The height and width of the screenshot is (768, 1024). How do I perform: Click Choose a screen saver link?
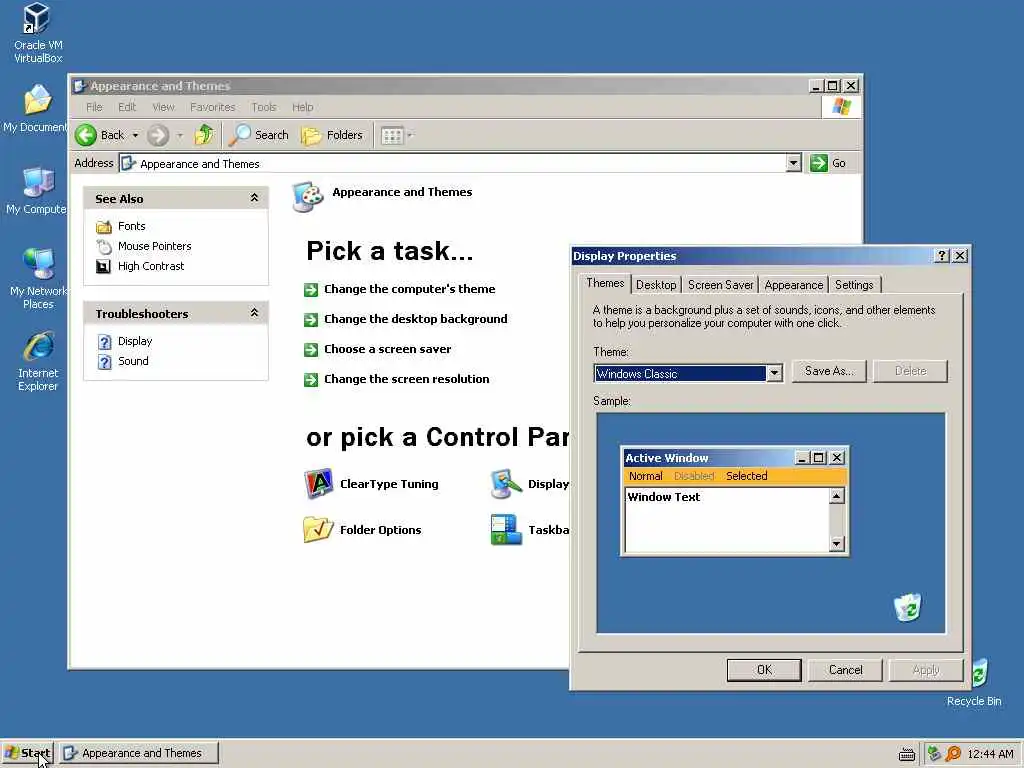pos(387,349)
